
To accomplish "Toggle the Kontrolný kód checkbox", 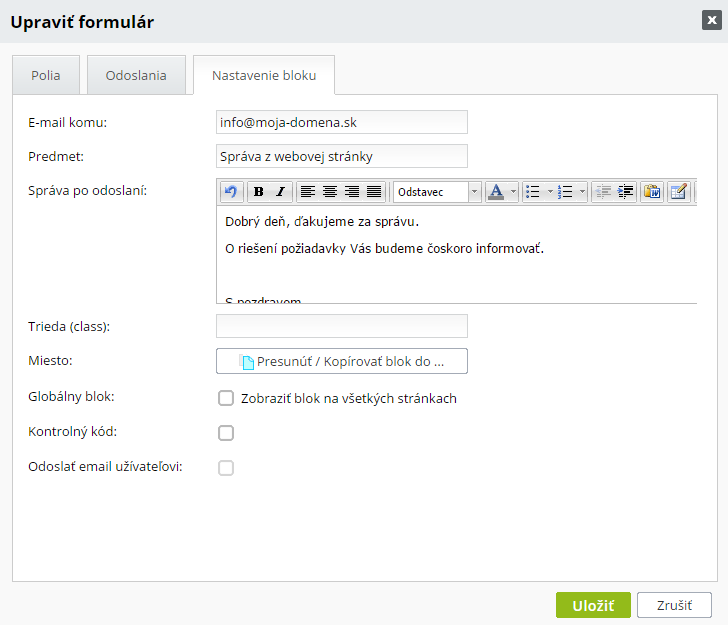I will click(x=226, y=433).
